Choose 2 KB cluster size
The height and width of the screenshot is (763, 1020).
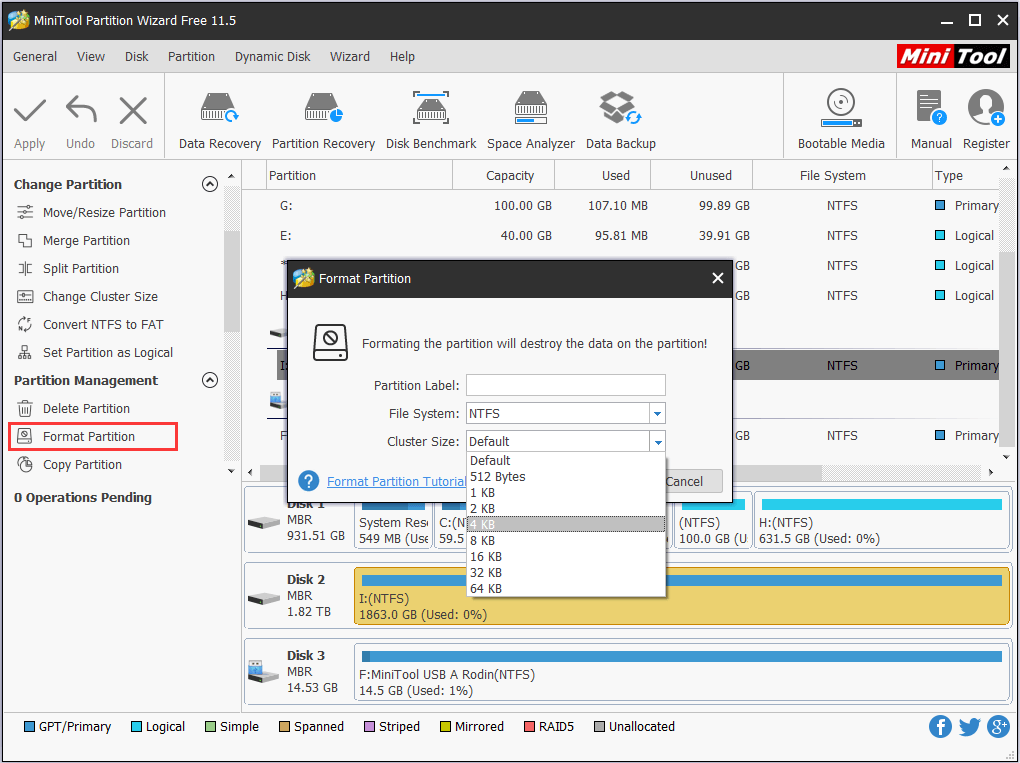[x=566, y=509]
